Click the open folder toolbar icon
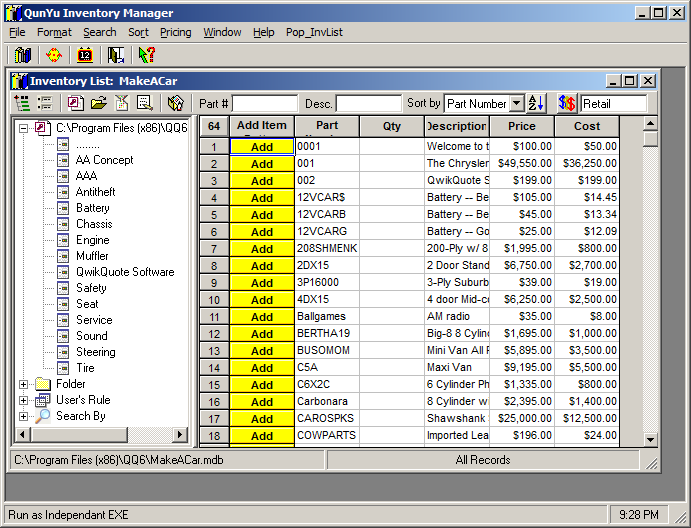Screen dimensions: 691x528 (x=98, y=103)
